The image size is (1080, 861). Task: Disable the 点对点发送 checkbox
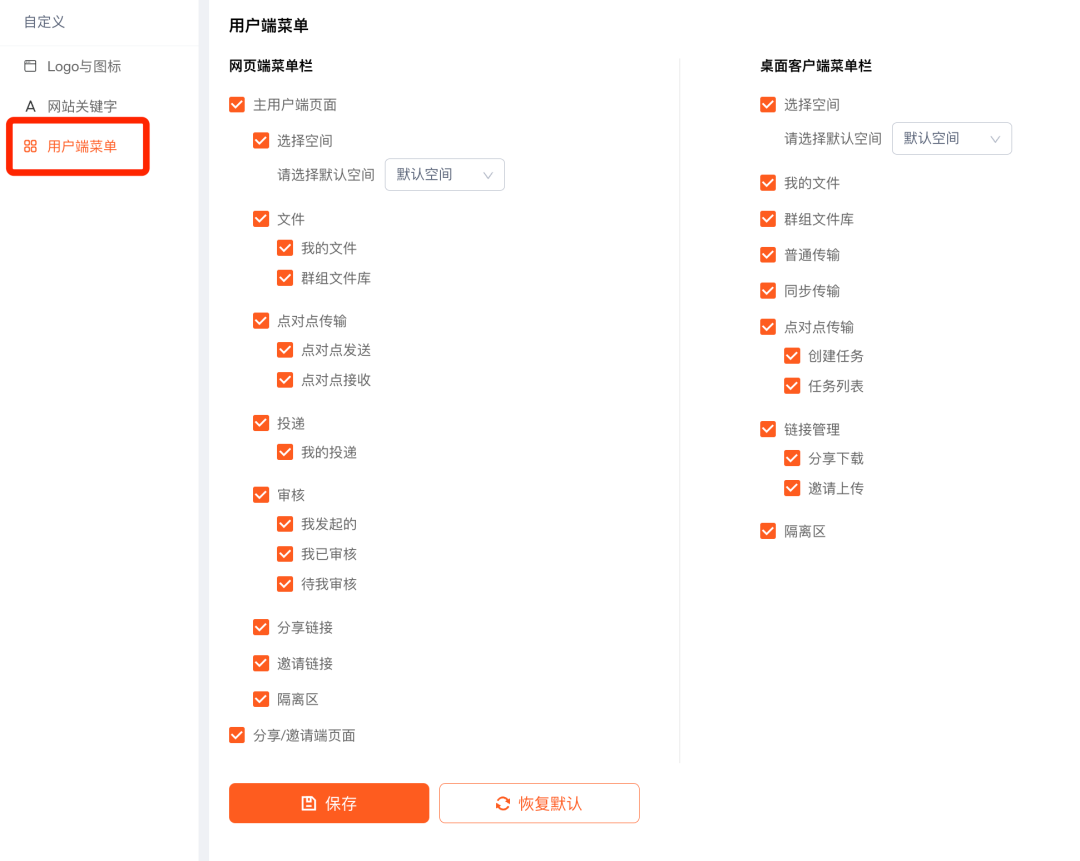[x=285, y=350]
